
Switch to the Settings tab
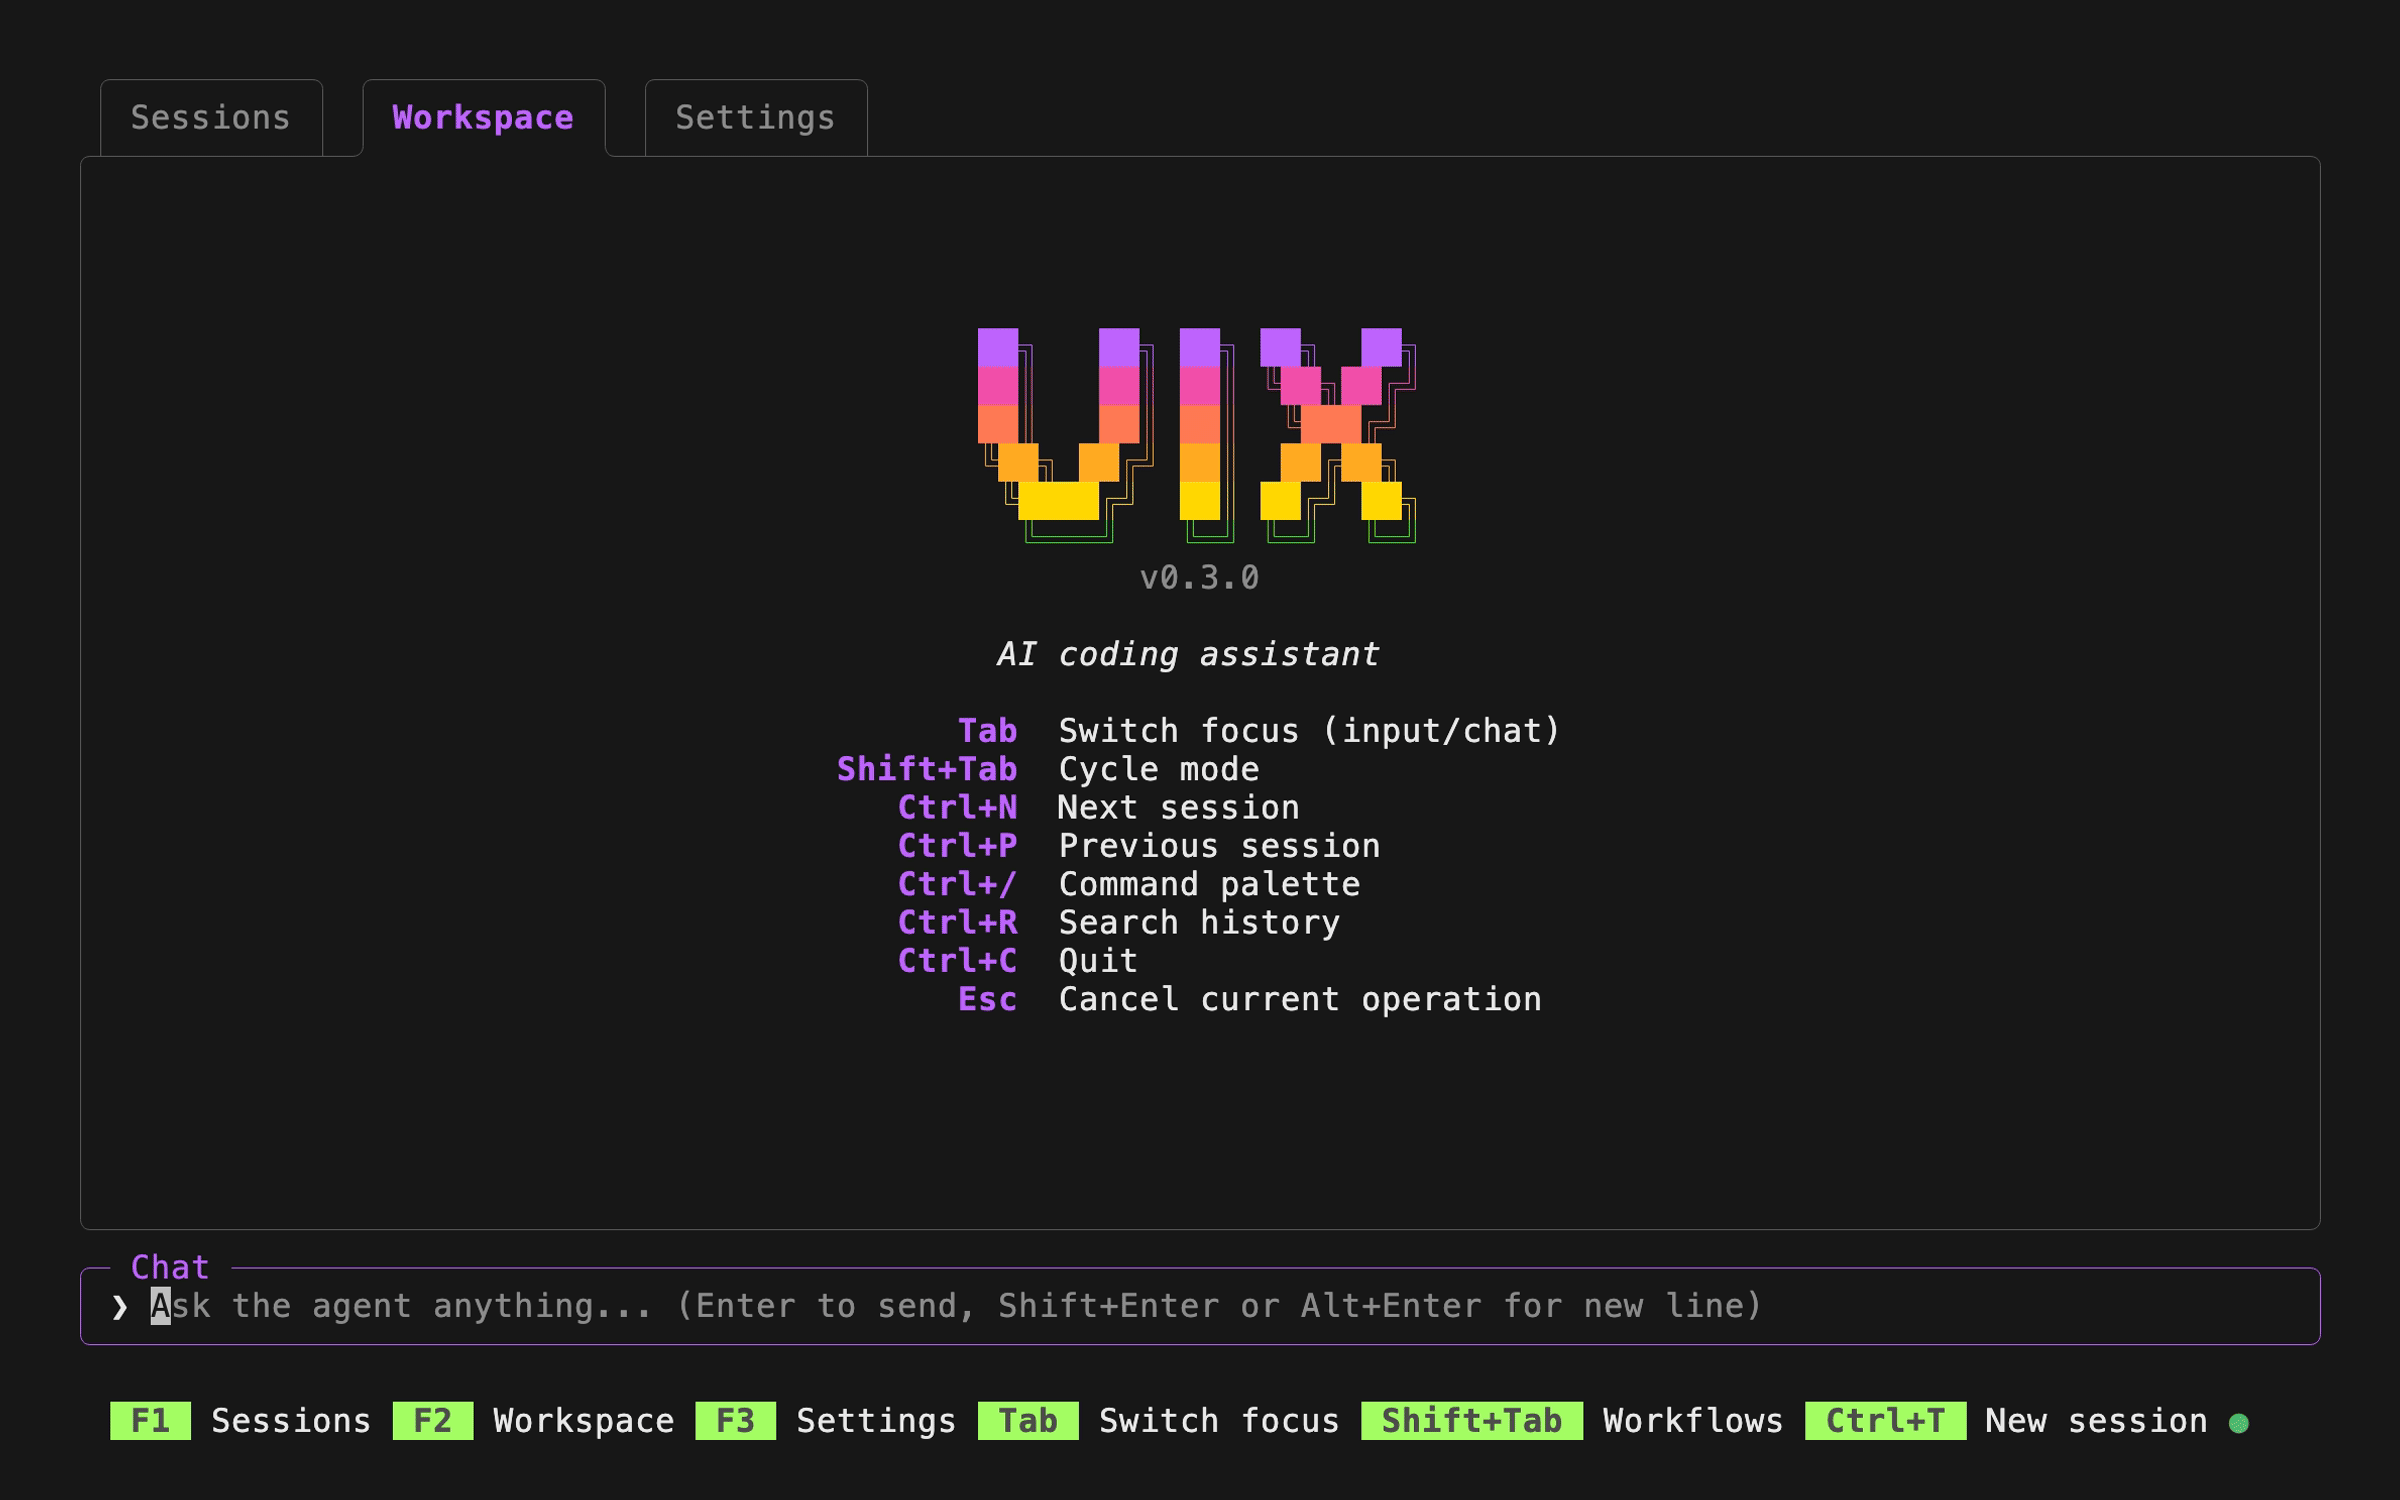coord(755,118)
